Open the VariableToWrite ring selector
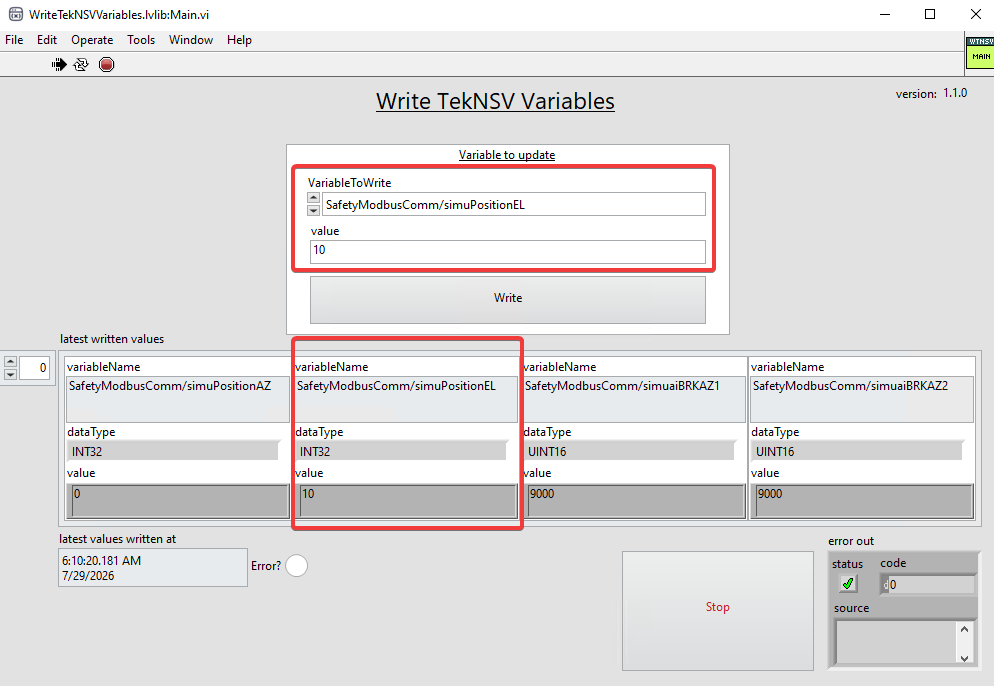Viewport: 994px width, 686px height. [x=513, y=204]
